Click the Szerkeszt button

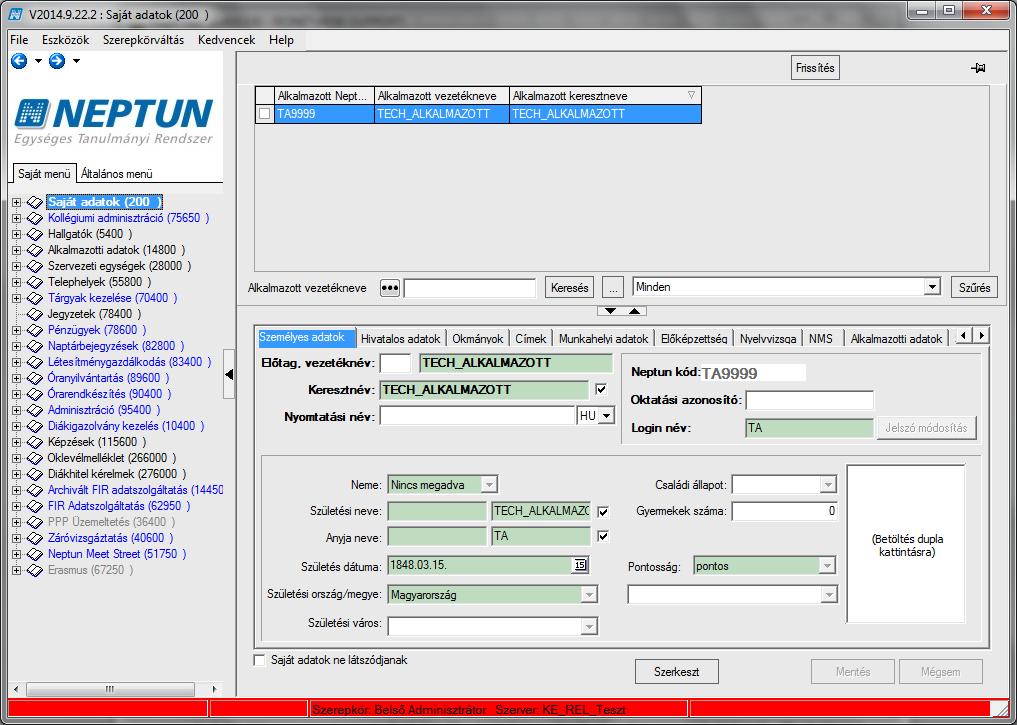676,672
